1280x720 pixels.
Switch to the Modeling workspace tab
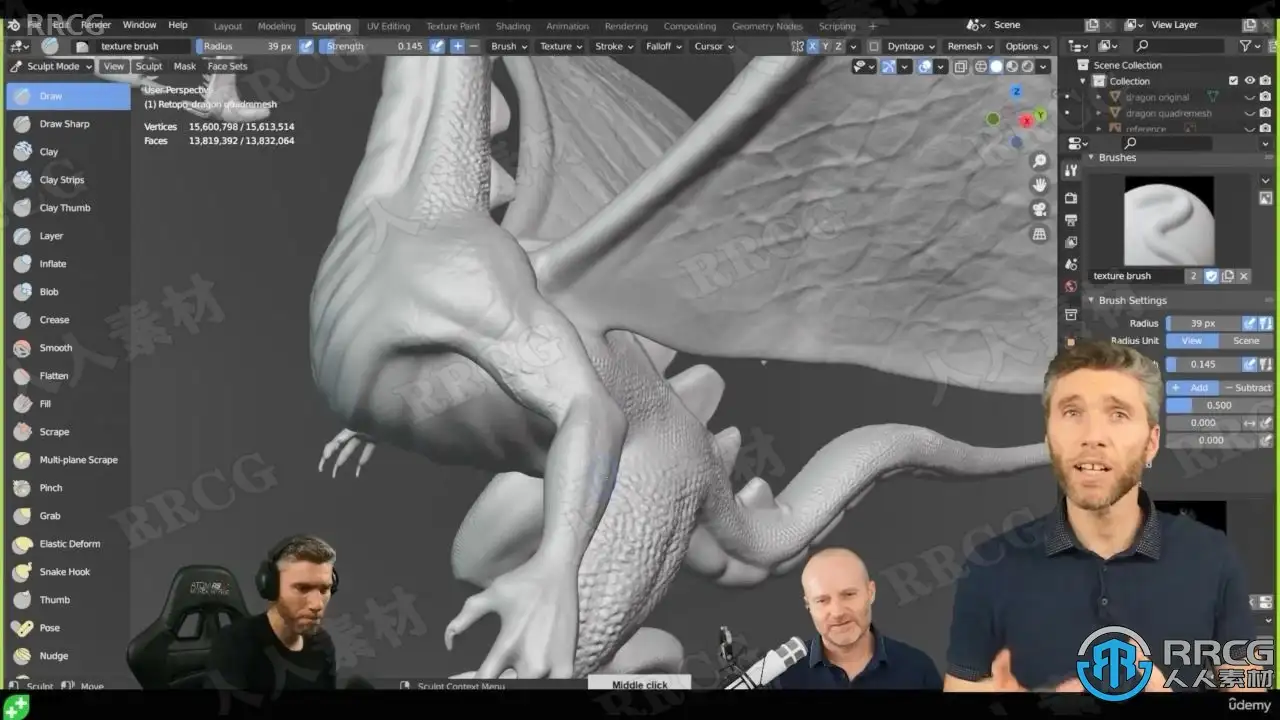click(276, 26)
